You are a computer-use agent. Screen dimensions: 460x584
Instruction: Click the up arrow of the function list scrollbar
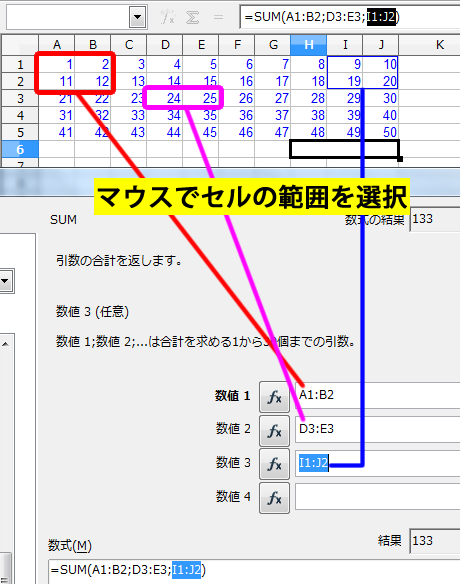click(x=5, y=344)
